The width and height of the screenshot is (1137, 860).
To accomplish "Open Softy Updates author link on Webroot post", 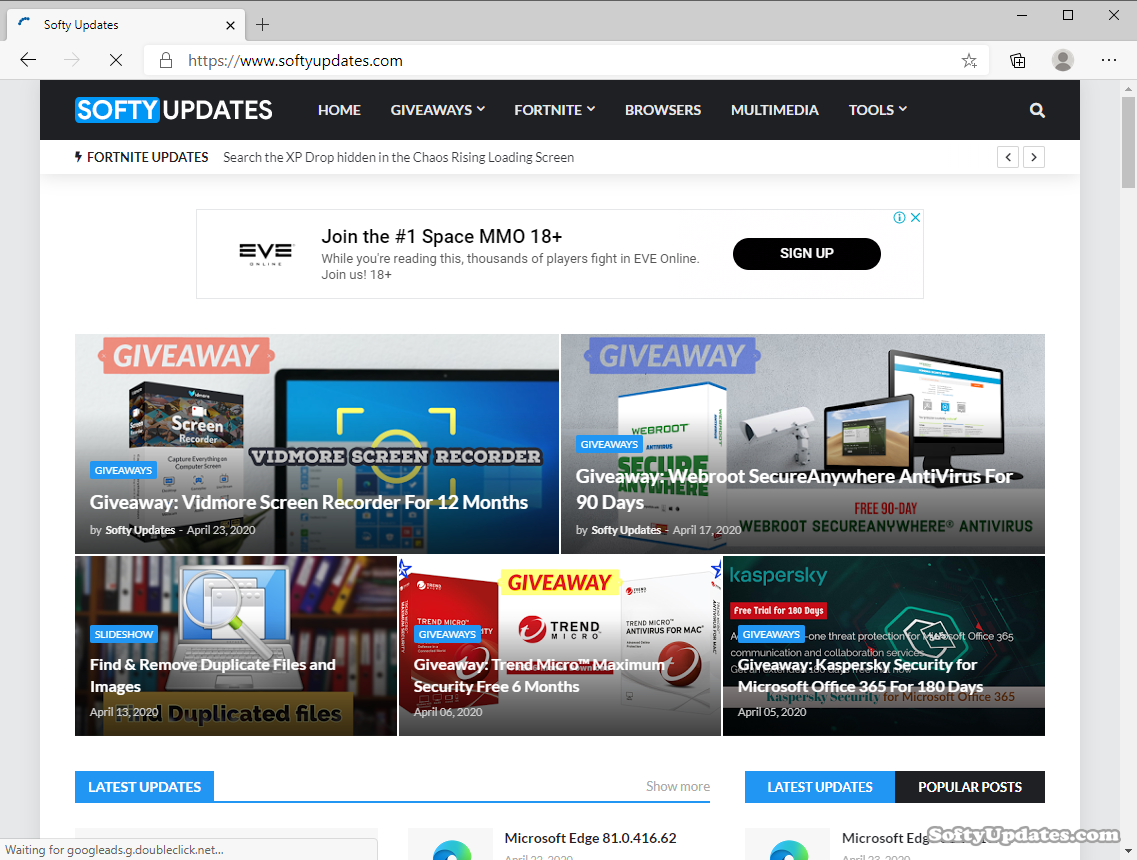I will pos(626,530).
